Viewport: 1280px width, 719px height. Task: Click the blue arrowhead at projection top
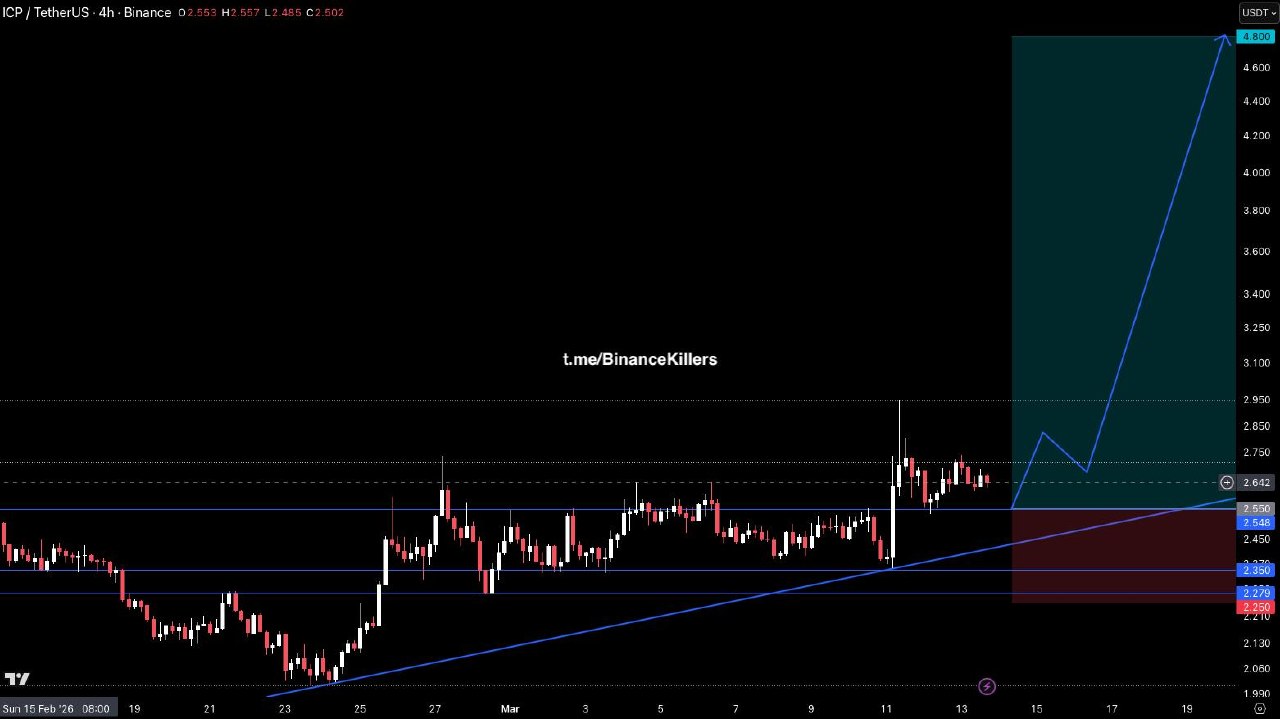tap(1225, 38)
